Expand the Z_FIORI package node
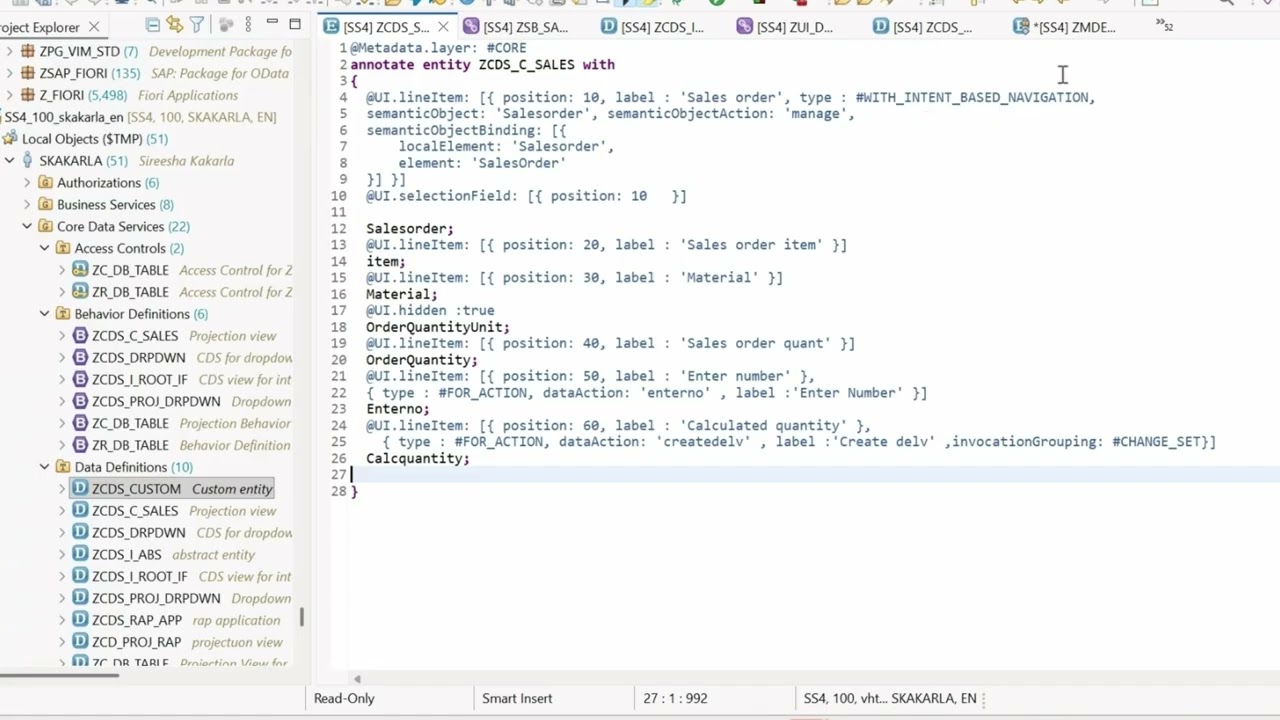The image size is (1280, 720). (x=10, y=95)
